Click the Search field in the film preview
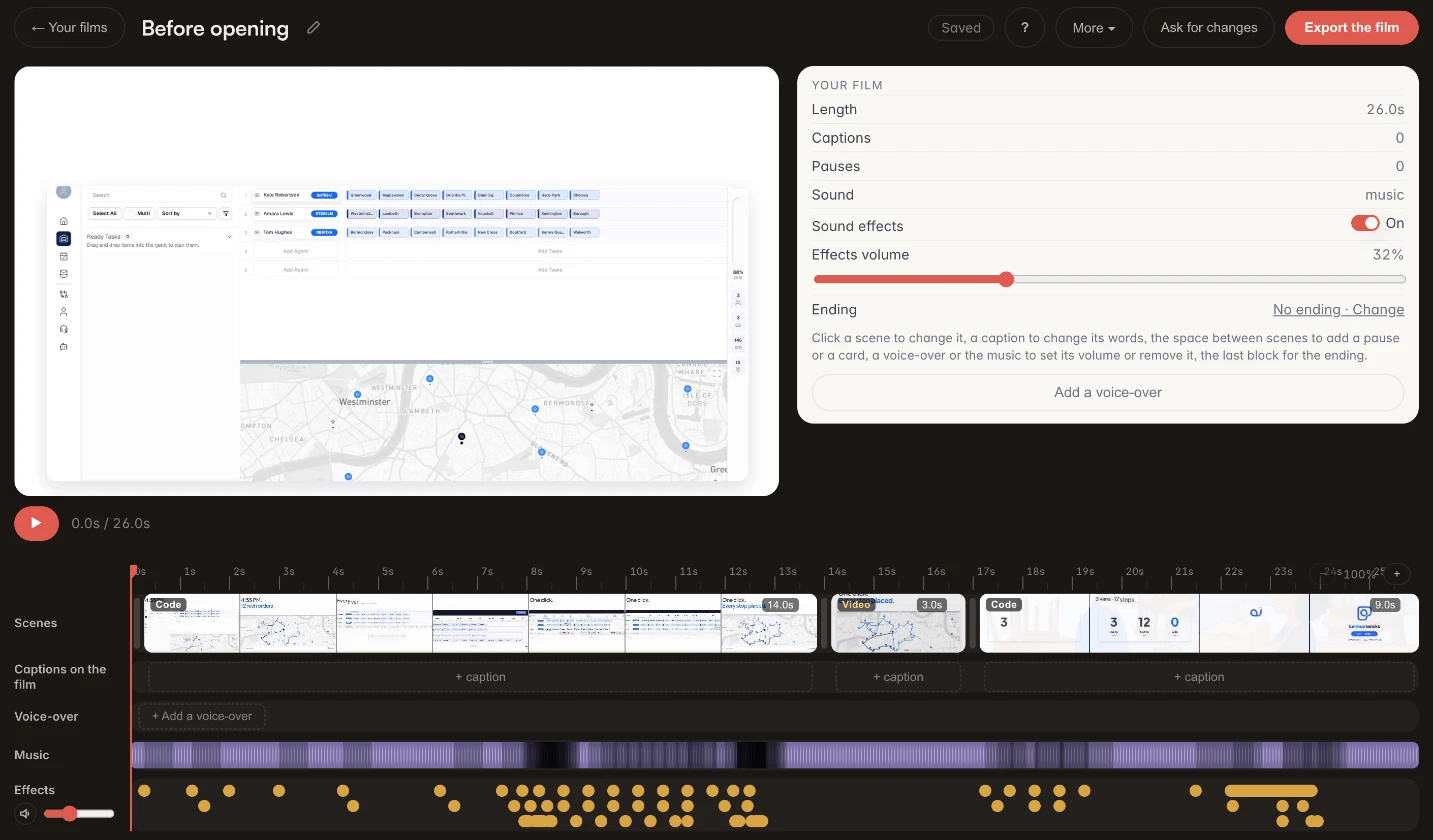This screenshot has height=840, width=1433. (158, 195)
